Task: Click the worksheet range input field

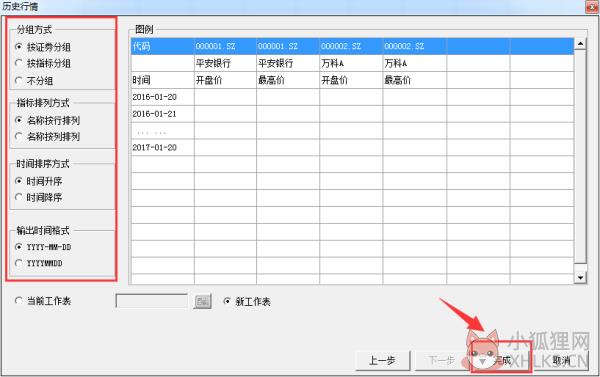Action: [152, 301]
